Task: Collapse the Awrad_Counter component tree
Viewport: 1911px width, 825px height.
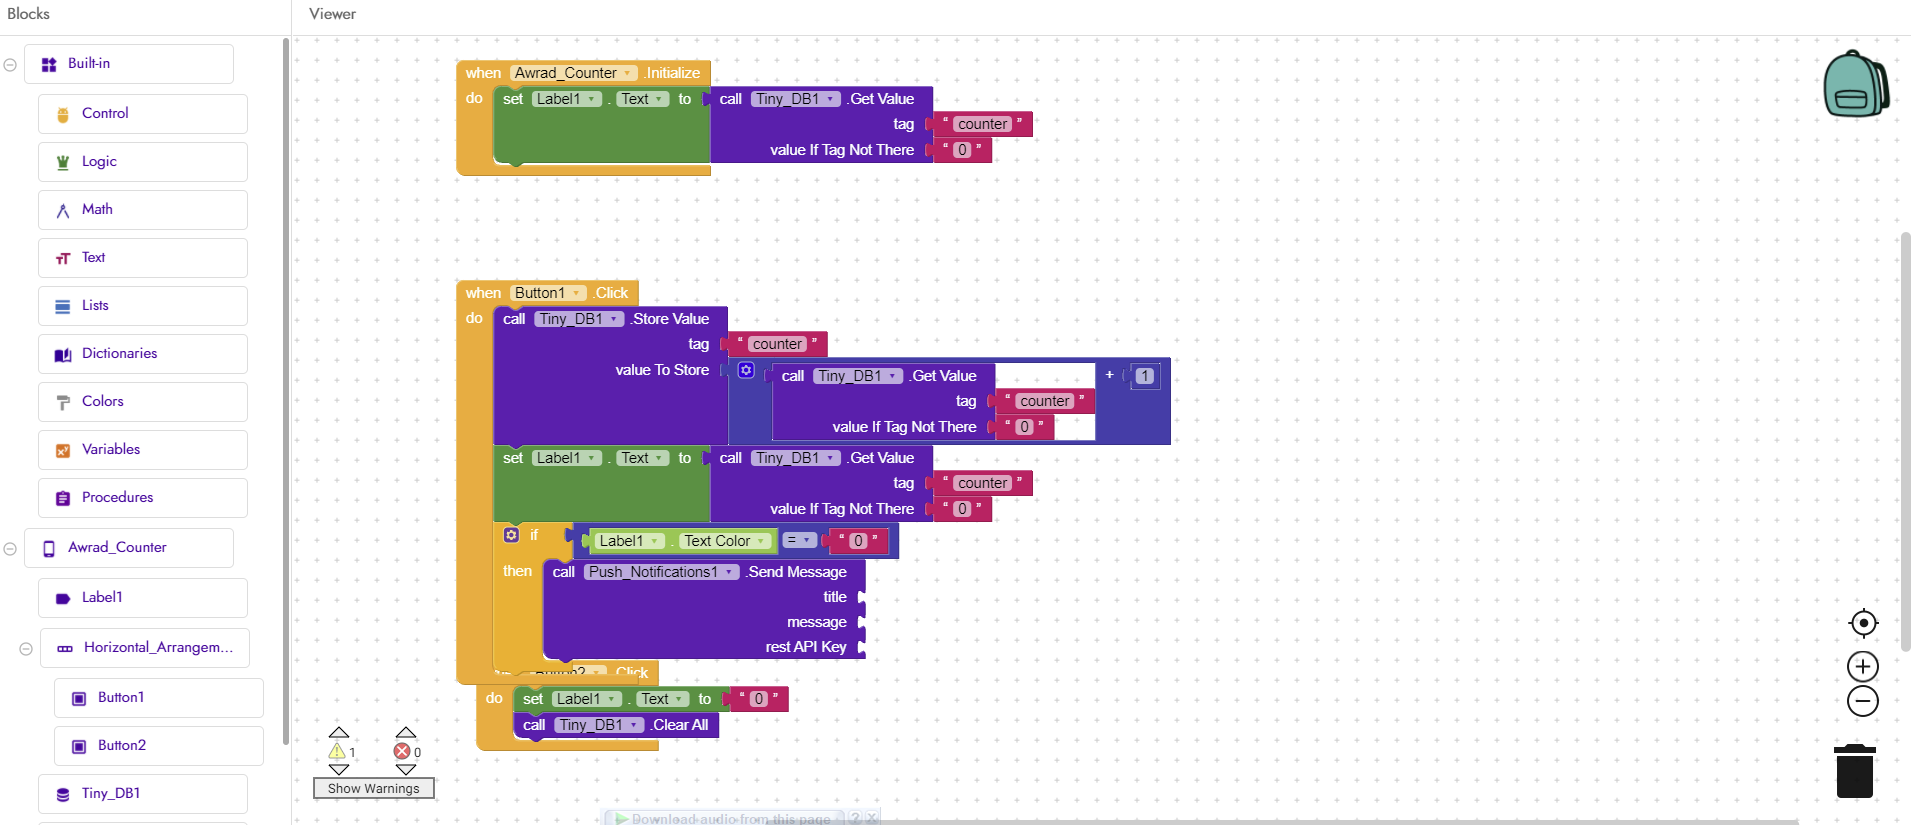Action: click(x=10, y=549)
